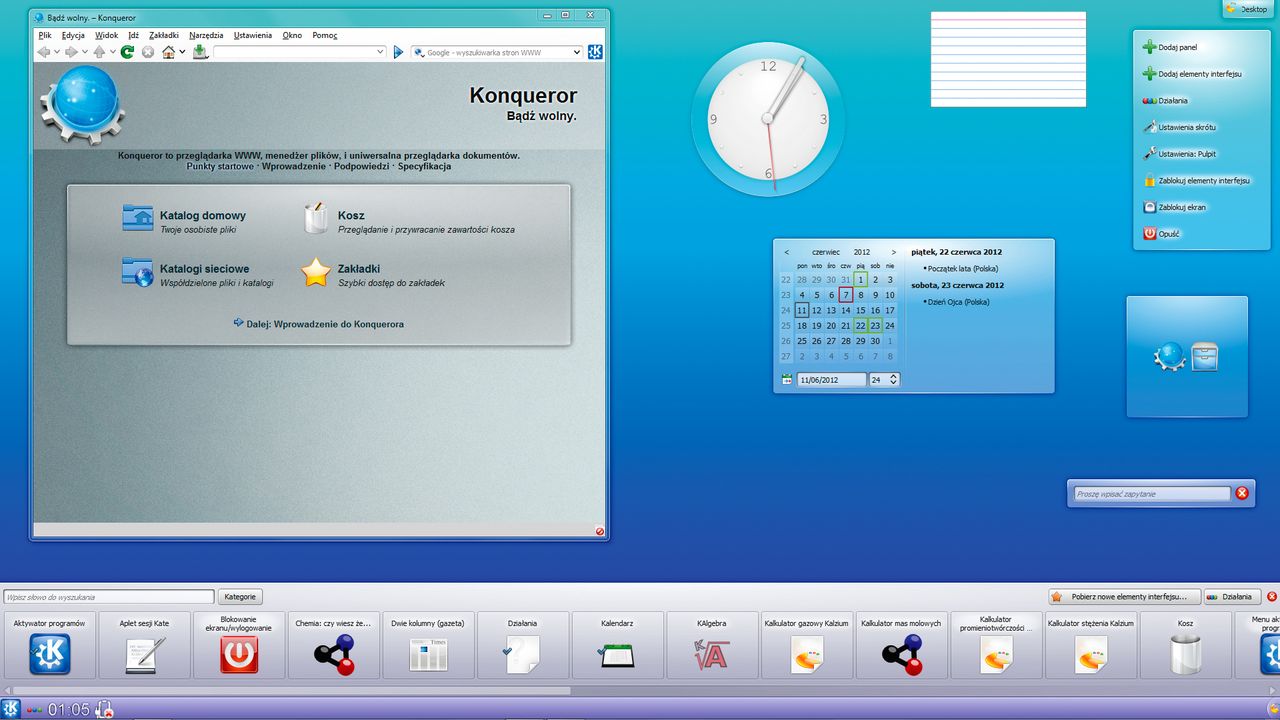Click the blue go arrow beside address bar

398,52
